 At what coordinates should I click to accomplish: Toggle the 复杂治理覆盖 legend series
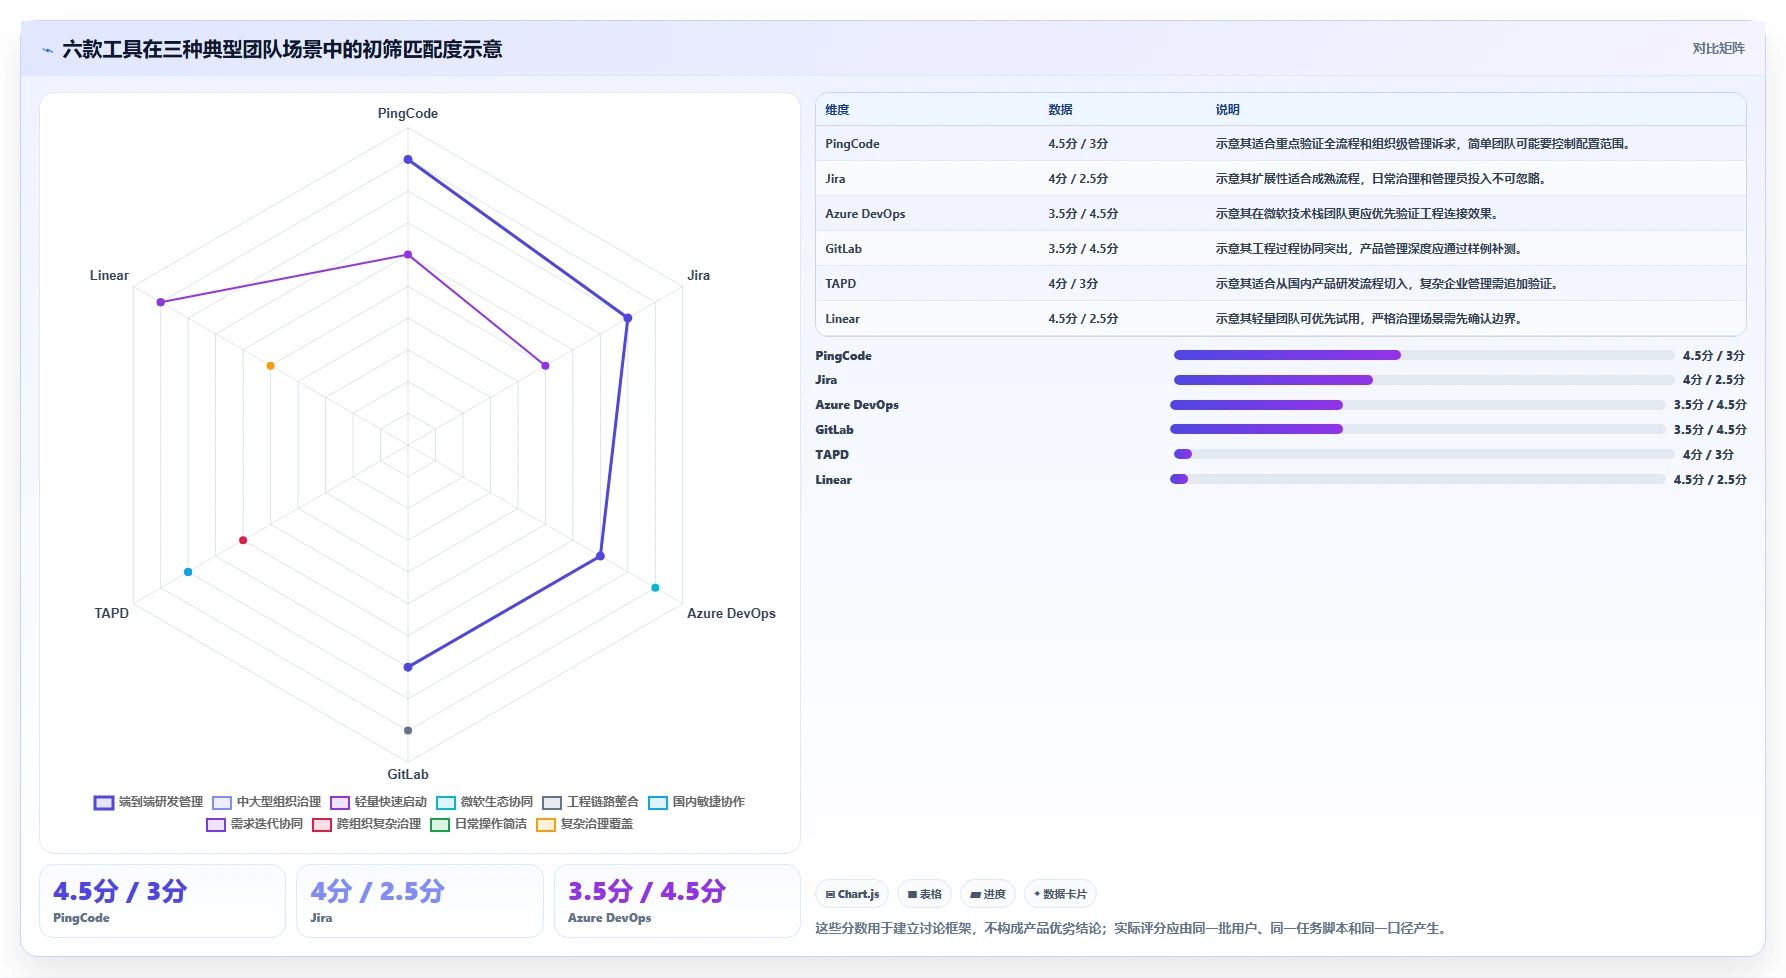(584, 824)
